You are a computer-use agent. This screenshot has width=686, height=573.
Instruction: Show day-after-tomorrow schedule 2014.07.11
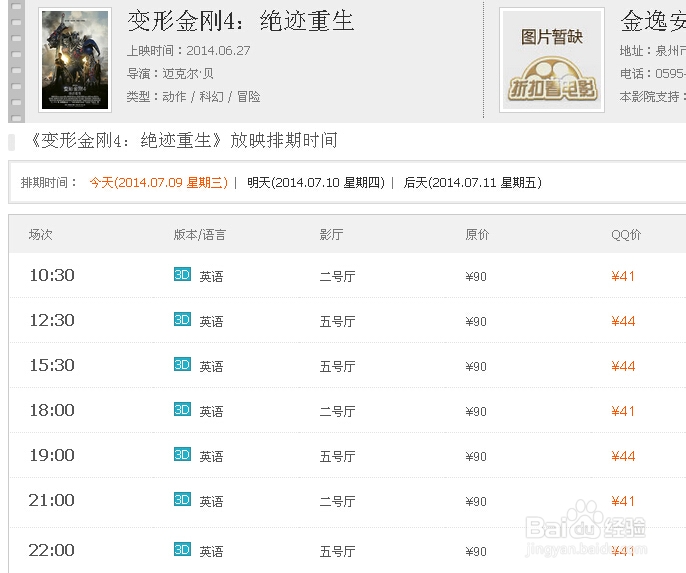coord(472,183)
